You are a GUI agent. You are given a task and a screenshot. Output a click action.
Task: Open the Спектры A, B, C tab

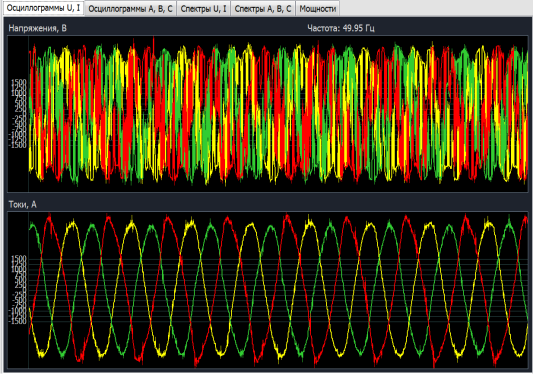pyautogui.click(x=263, y=9)
